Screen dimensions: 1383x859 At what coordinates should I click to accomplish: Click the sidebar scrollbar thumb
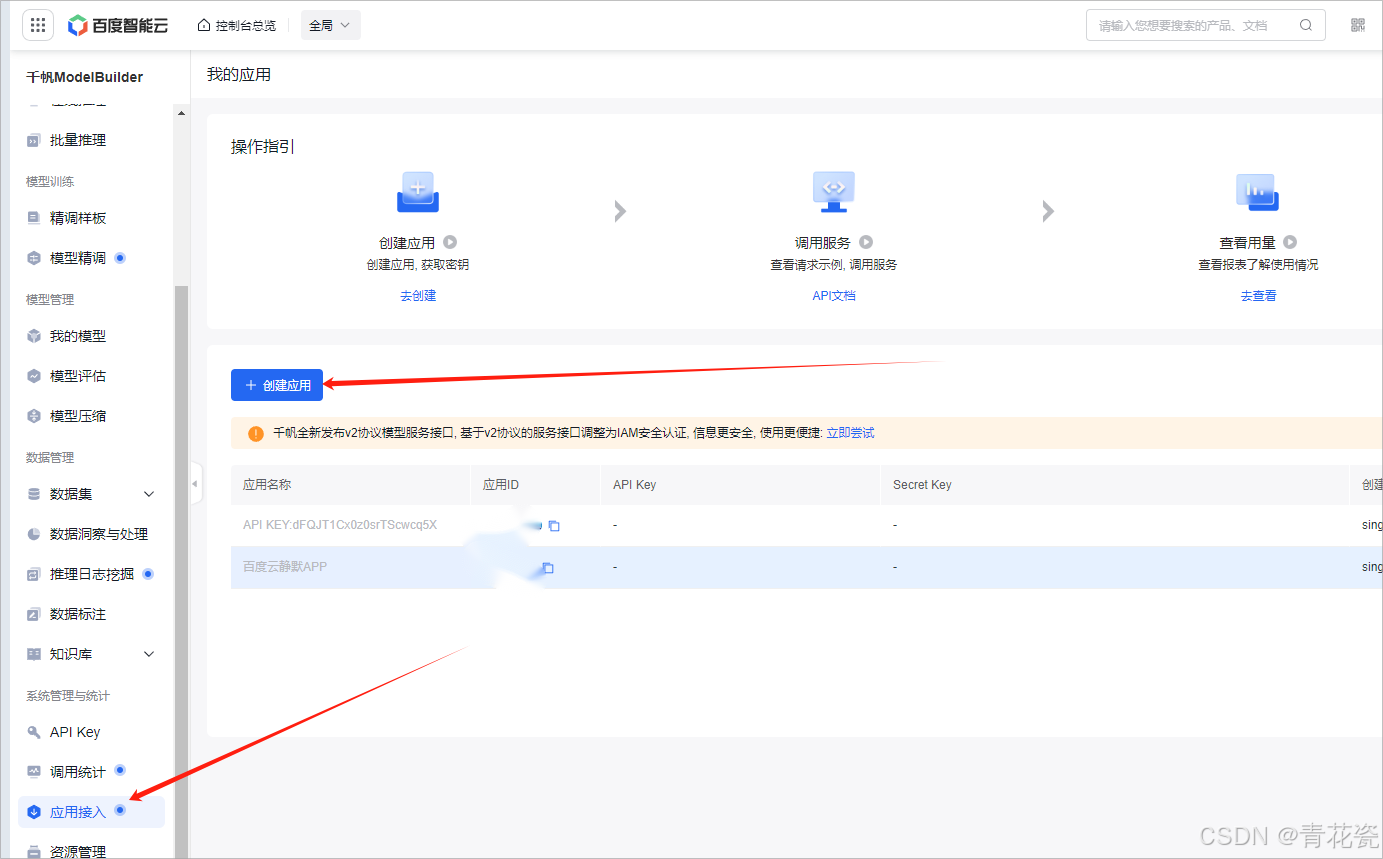tap(181, 570)
